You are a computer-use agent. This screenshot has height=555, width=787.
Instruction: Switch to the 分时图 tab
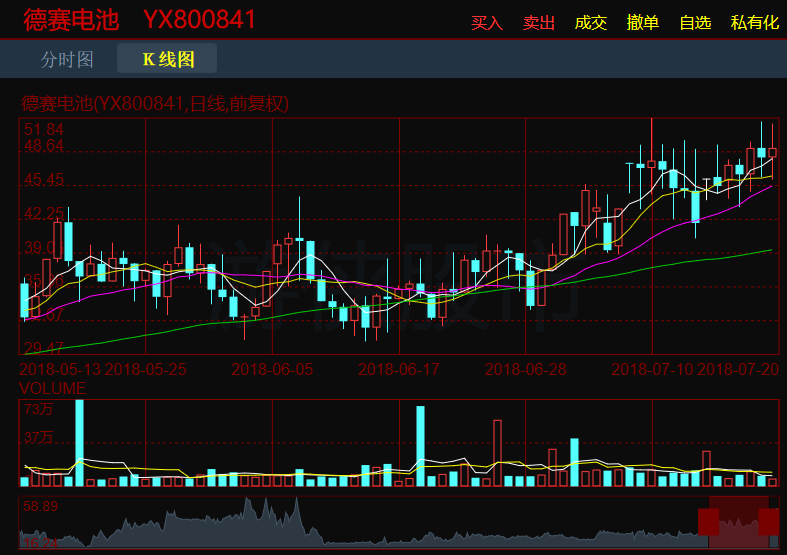click(x=67, y=59)
